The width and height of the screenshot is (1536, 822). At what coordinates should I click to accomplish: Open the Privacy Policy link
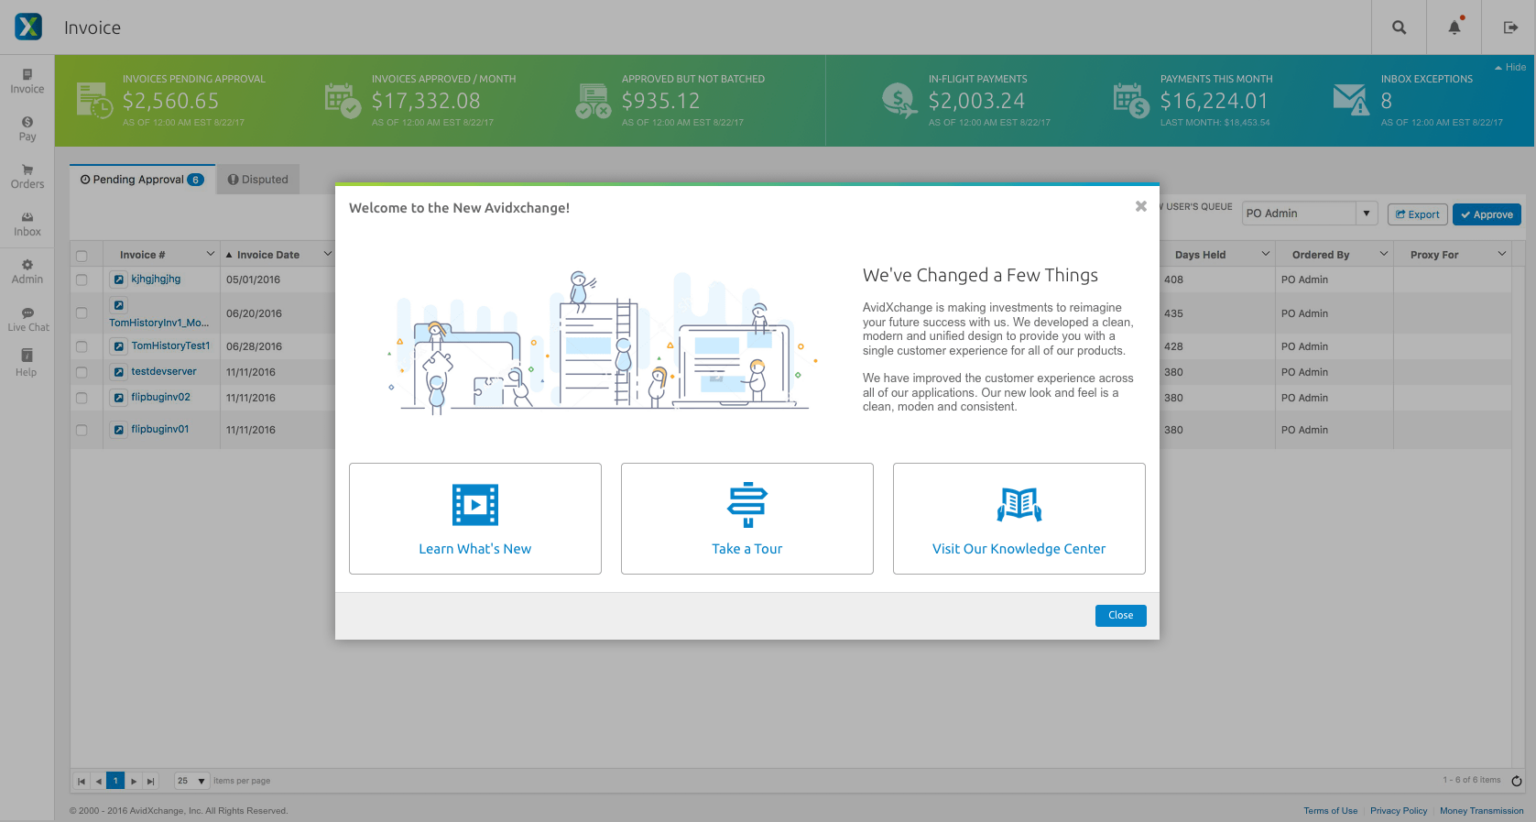coord(1398,811)
